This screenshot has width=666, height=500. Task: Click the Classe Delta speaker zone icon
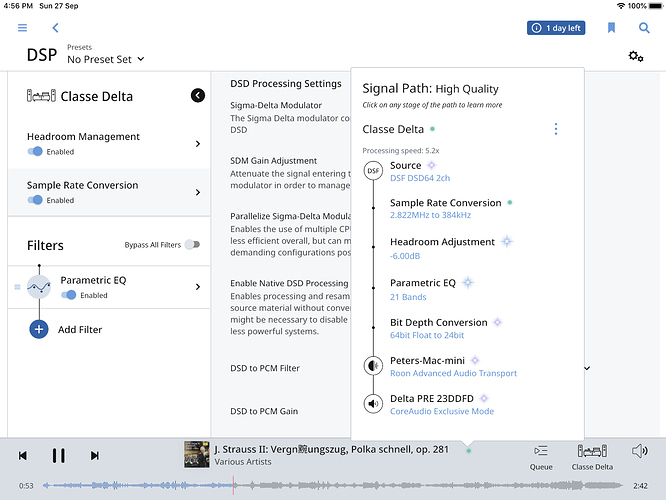pyautogui.click(x=41, y=96)
